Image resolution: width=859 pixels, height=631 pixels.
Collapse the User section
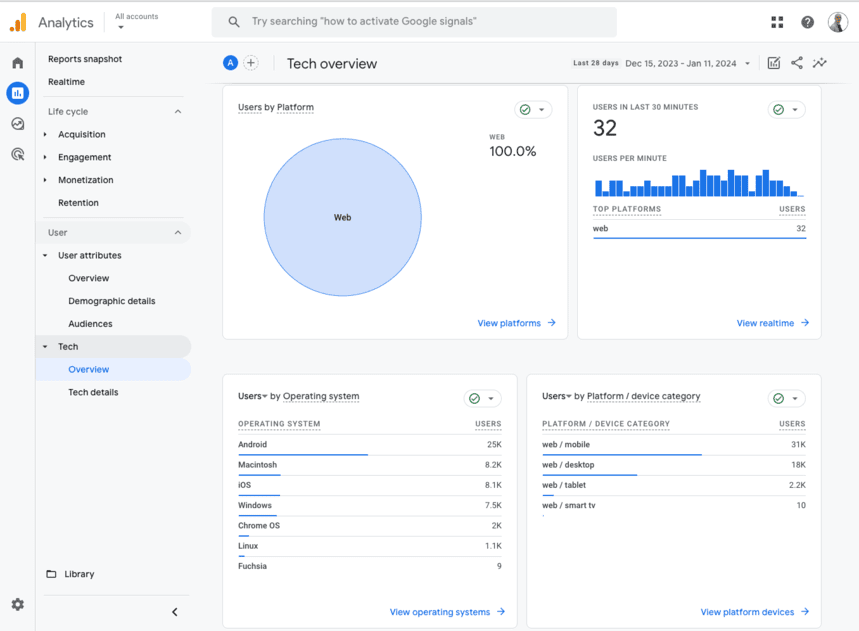point(178,233)
